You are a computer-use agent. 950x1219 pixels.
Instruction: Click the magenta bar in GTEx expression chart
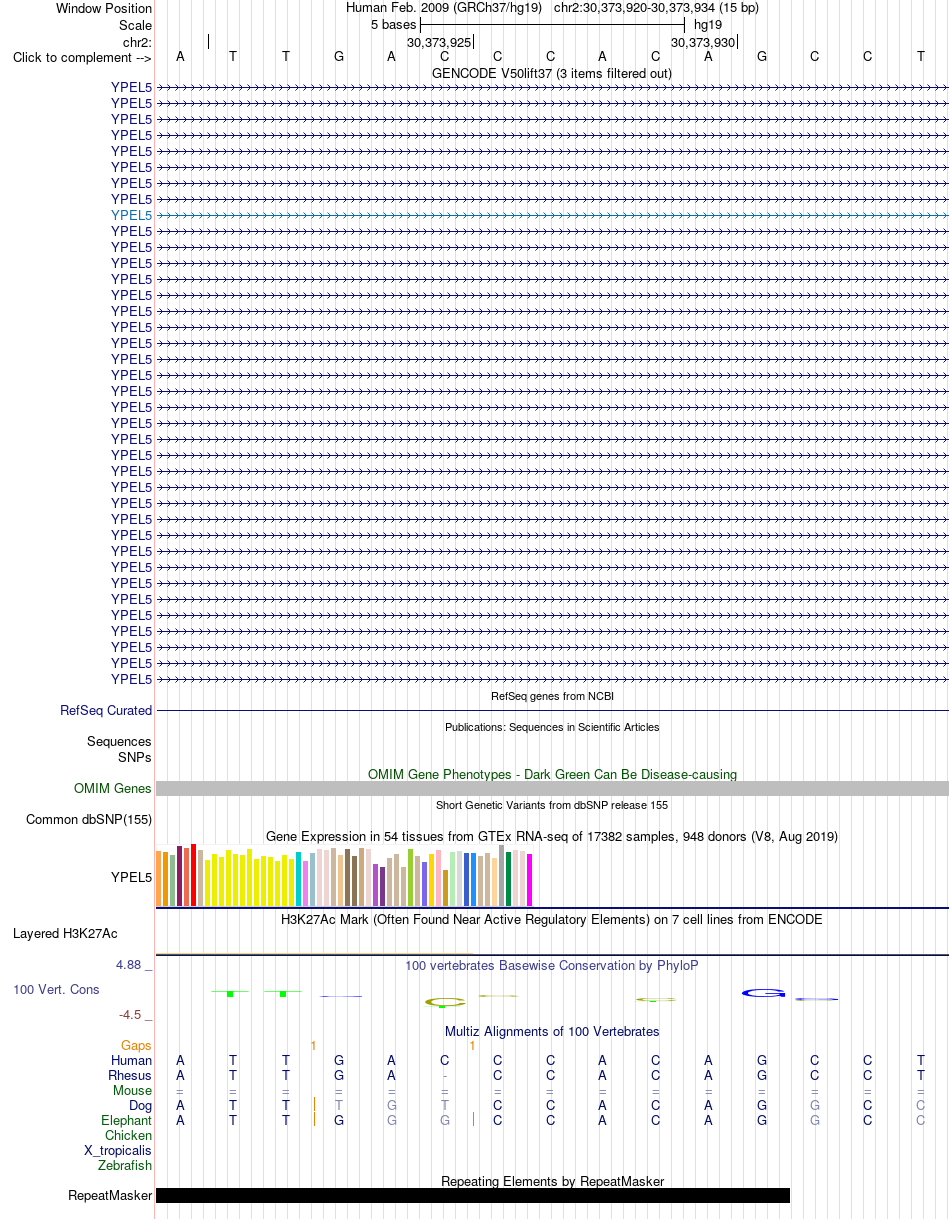(530, 880)
